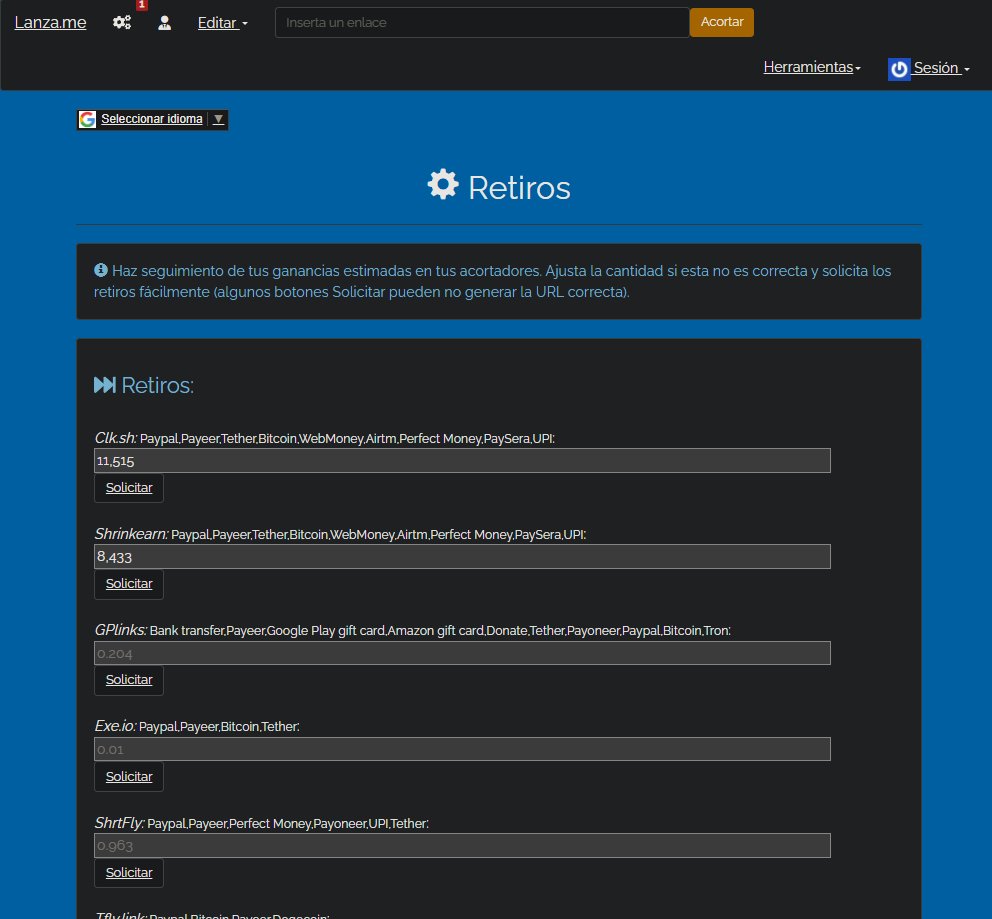
Task: Expand the Sesión dropdown menu
Action: click(x=941, y=68)
